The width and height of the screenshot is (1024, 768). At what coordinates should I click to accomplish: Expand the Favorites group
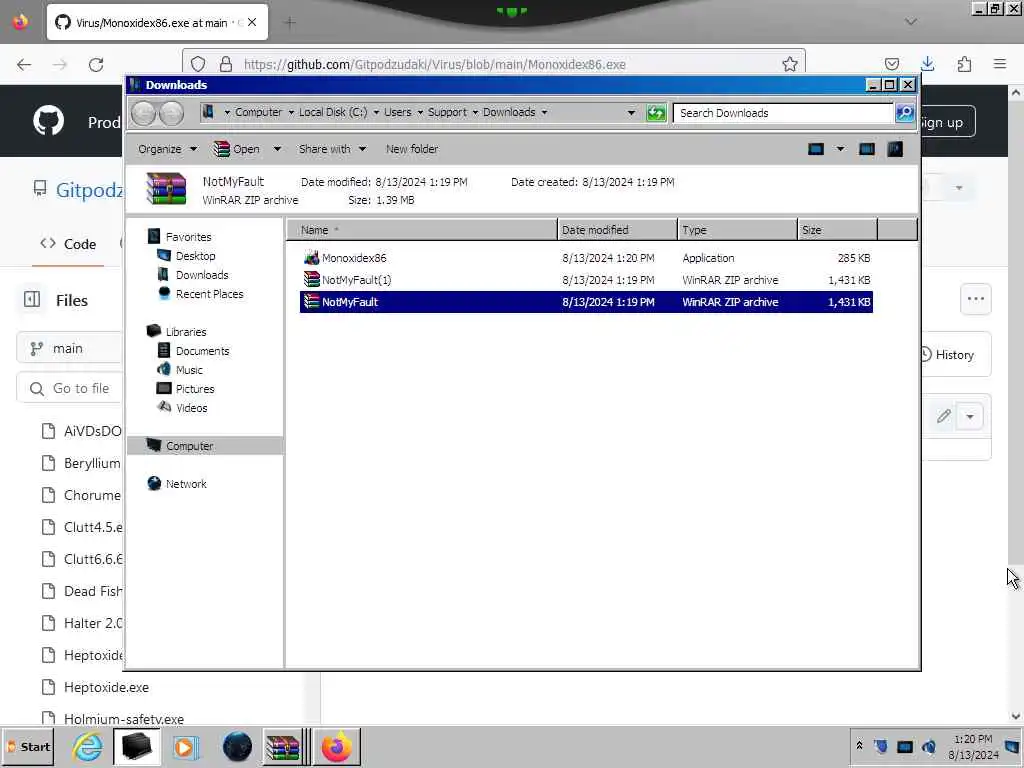188,237
